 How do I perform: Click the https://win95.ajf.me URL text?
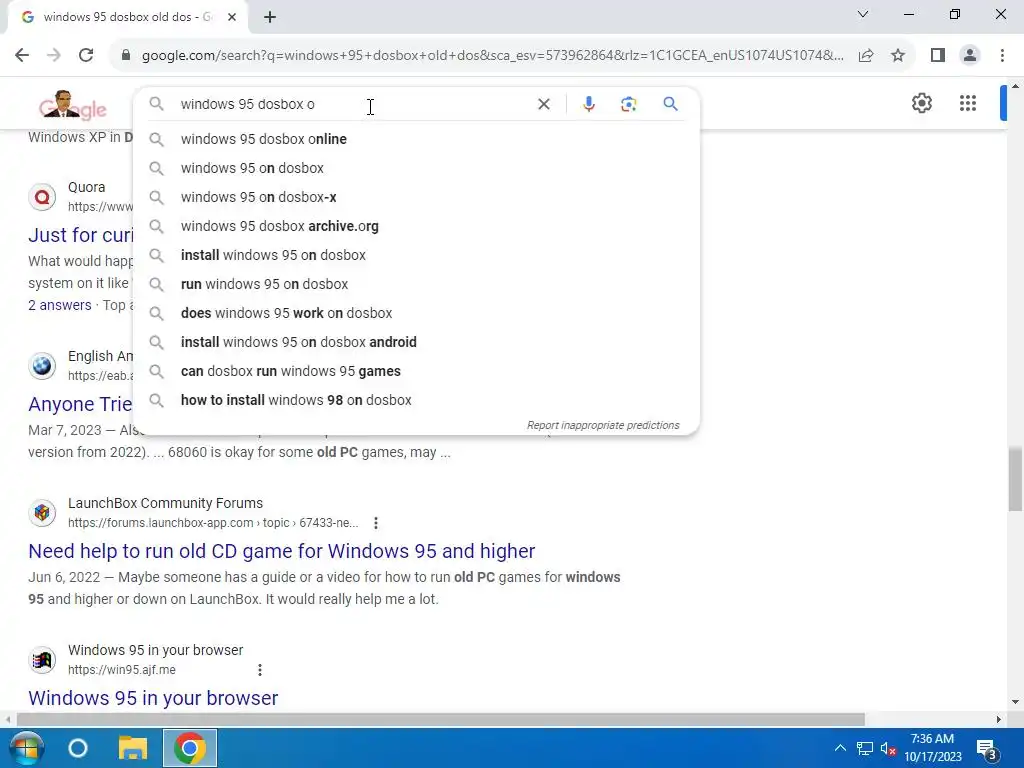coord(121,670)
